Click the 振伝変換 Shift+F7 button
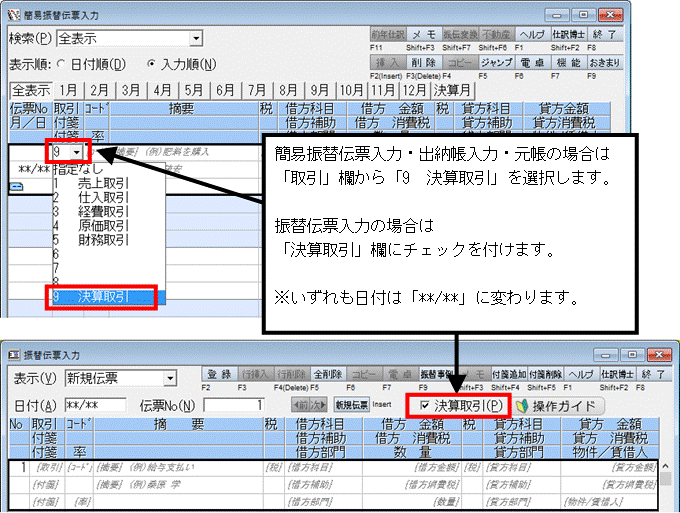Viewport: 680px width, 513px height. 460,34
